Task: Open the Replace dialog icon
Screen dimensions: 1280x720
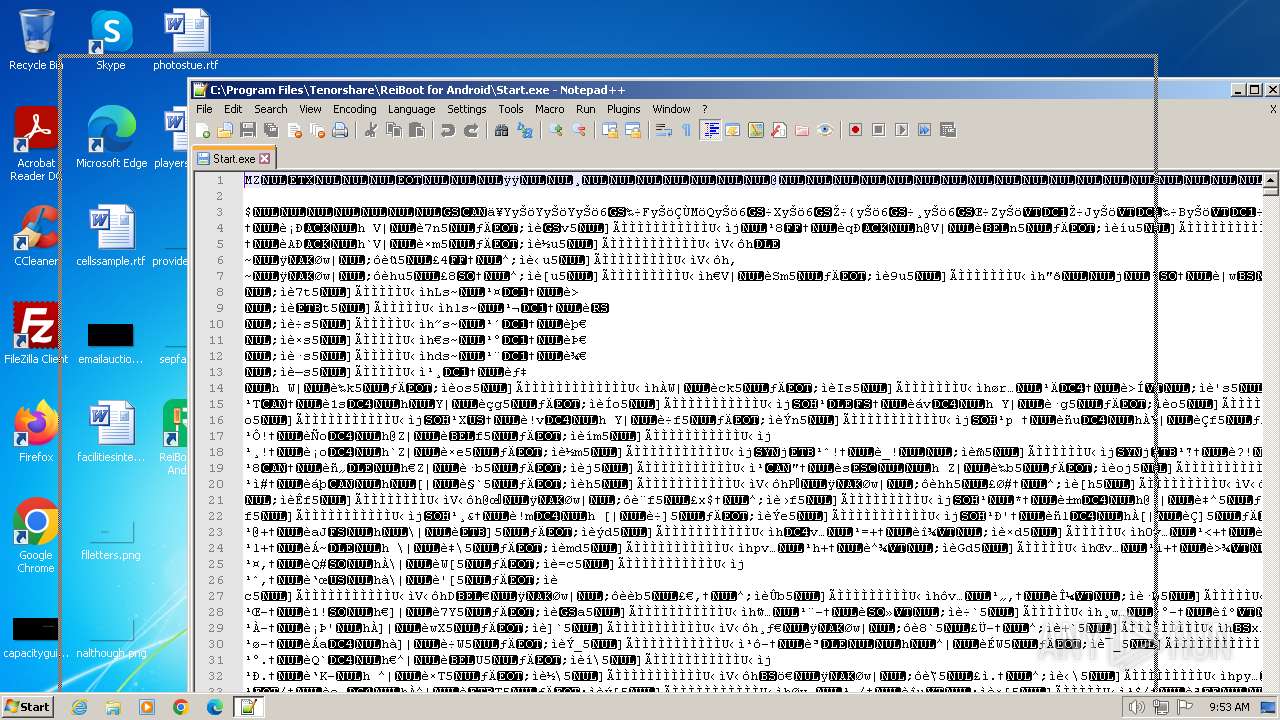Action: click(x=524, y=130)
